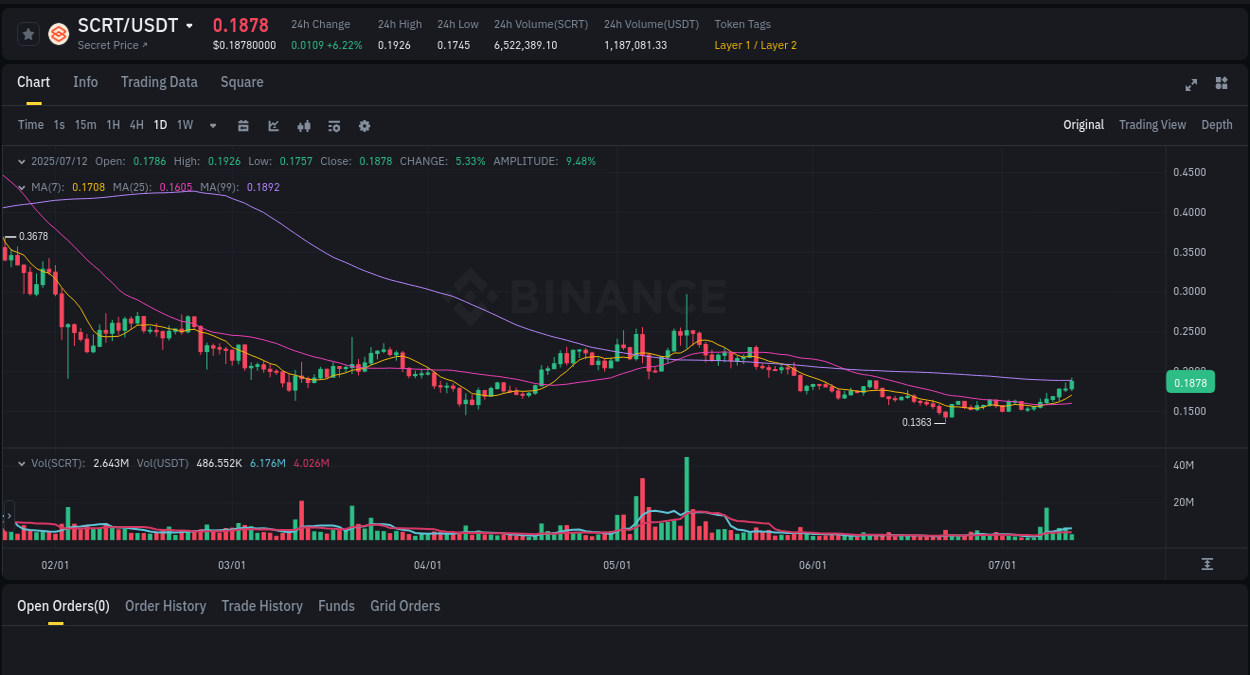Switch to the Trading Data tab
Screen dimensions: 1250x675
pyautogui.click(x=159, y=82)
